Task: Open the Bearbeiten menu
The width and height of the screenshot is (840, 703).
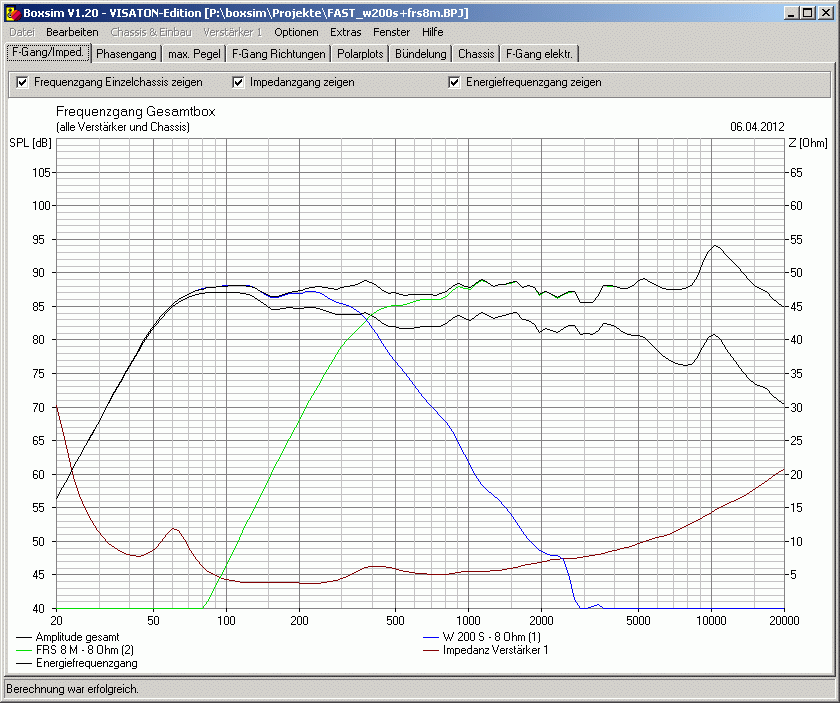Action: point(72,32)
